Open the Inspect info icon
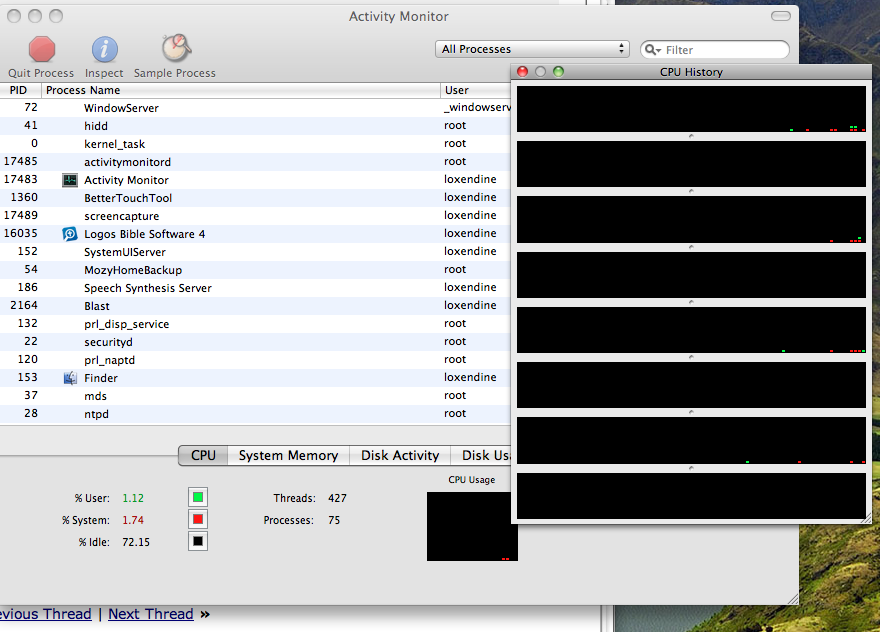The image size is (880, 632). click(105, 49)
